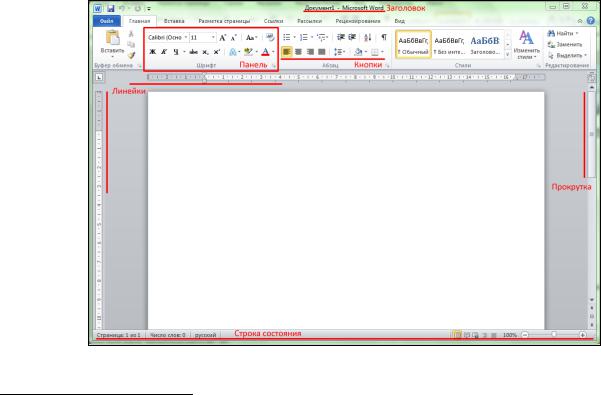Toggle strikethrough abc button

[x=194, y=52]
